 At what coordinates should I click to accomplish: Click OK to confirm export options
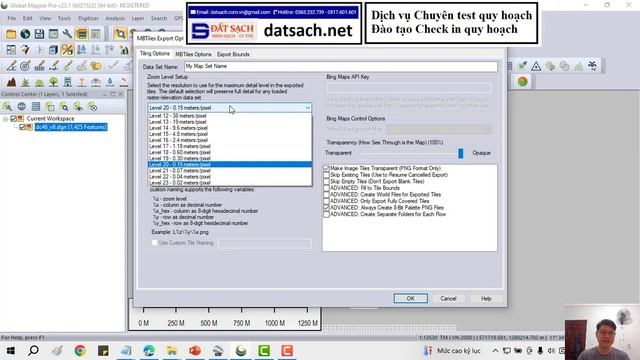411,298
